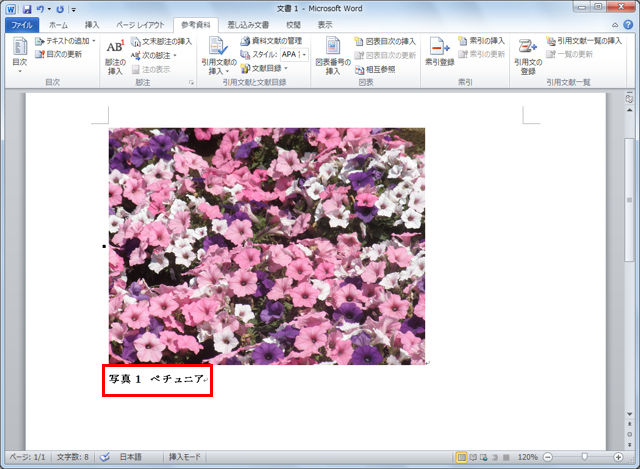Switch to the 差し込み文書 tab
Image resolution: width=640 pixels, height=469 pixels.
click(x=248, y=25)
